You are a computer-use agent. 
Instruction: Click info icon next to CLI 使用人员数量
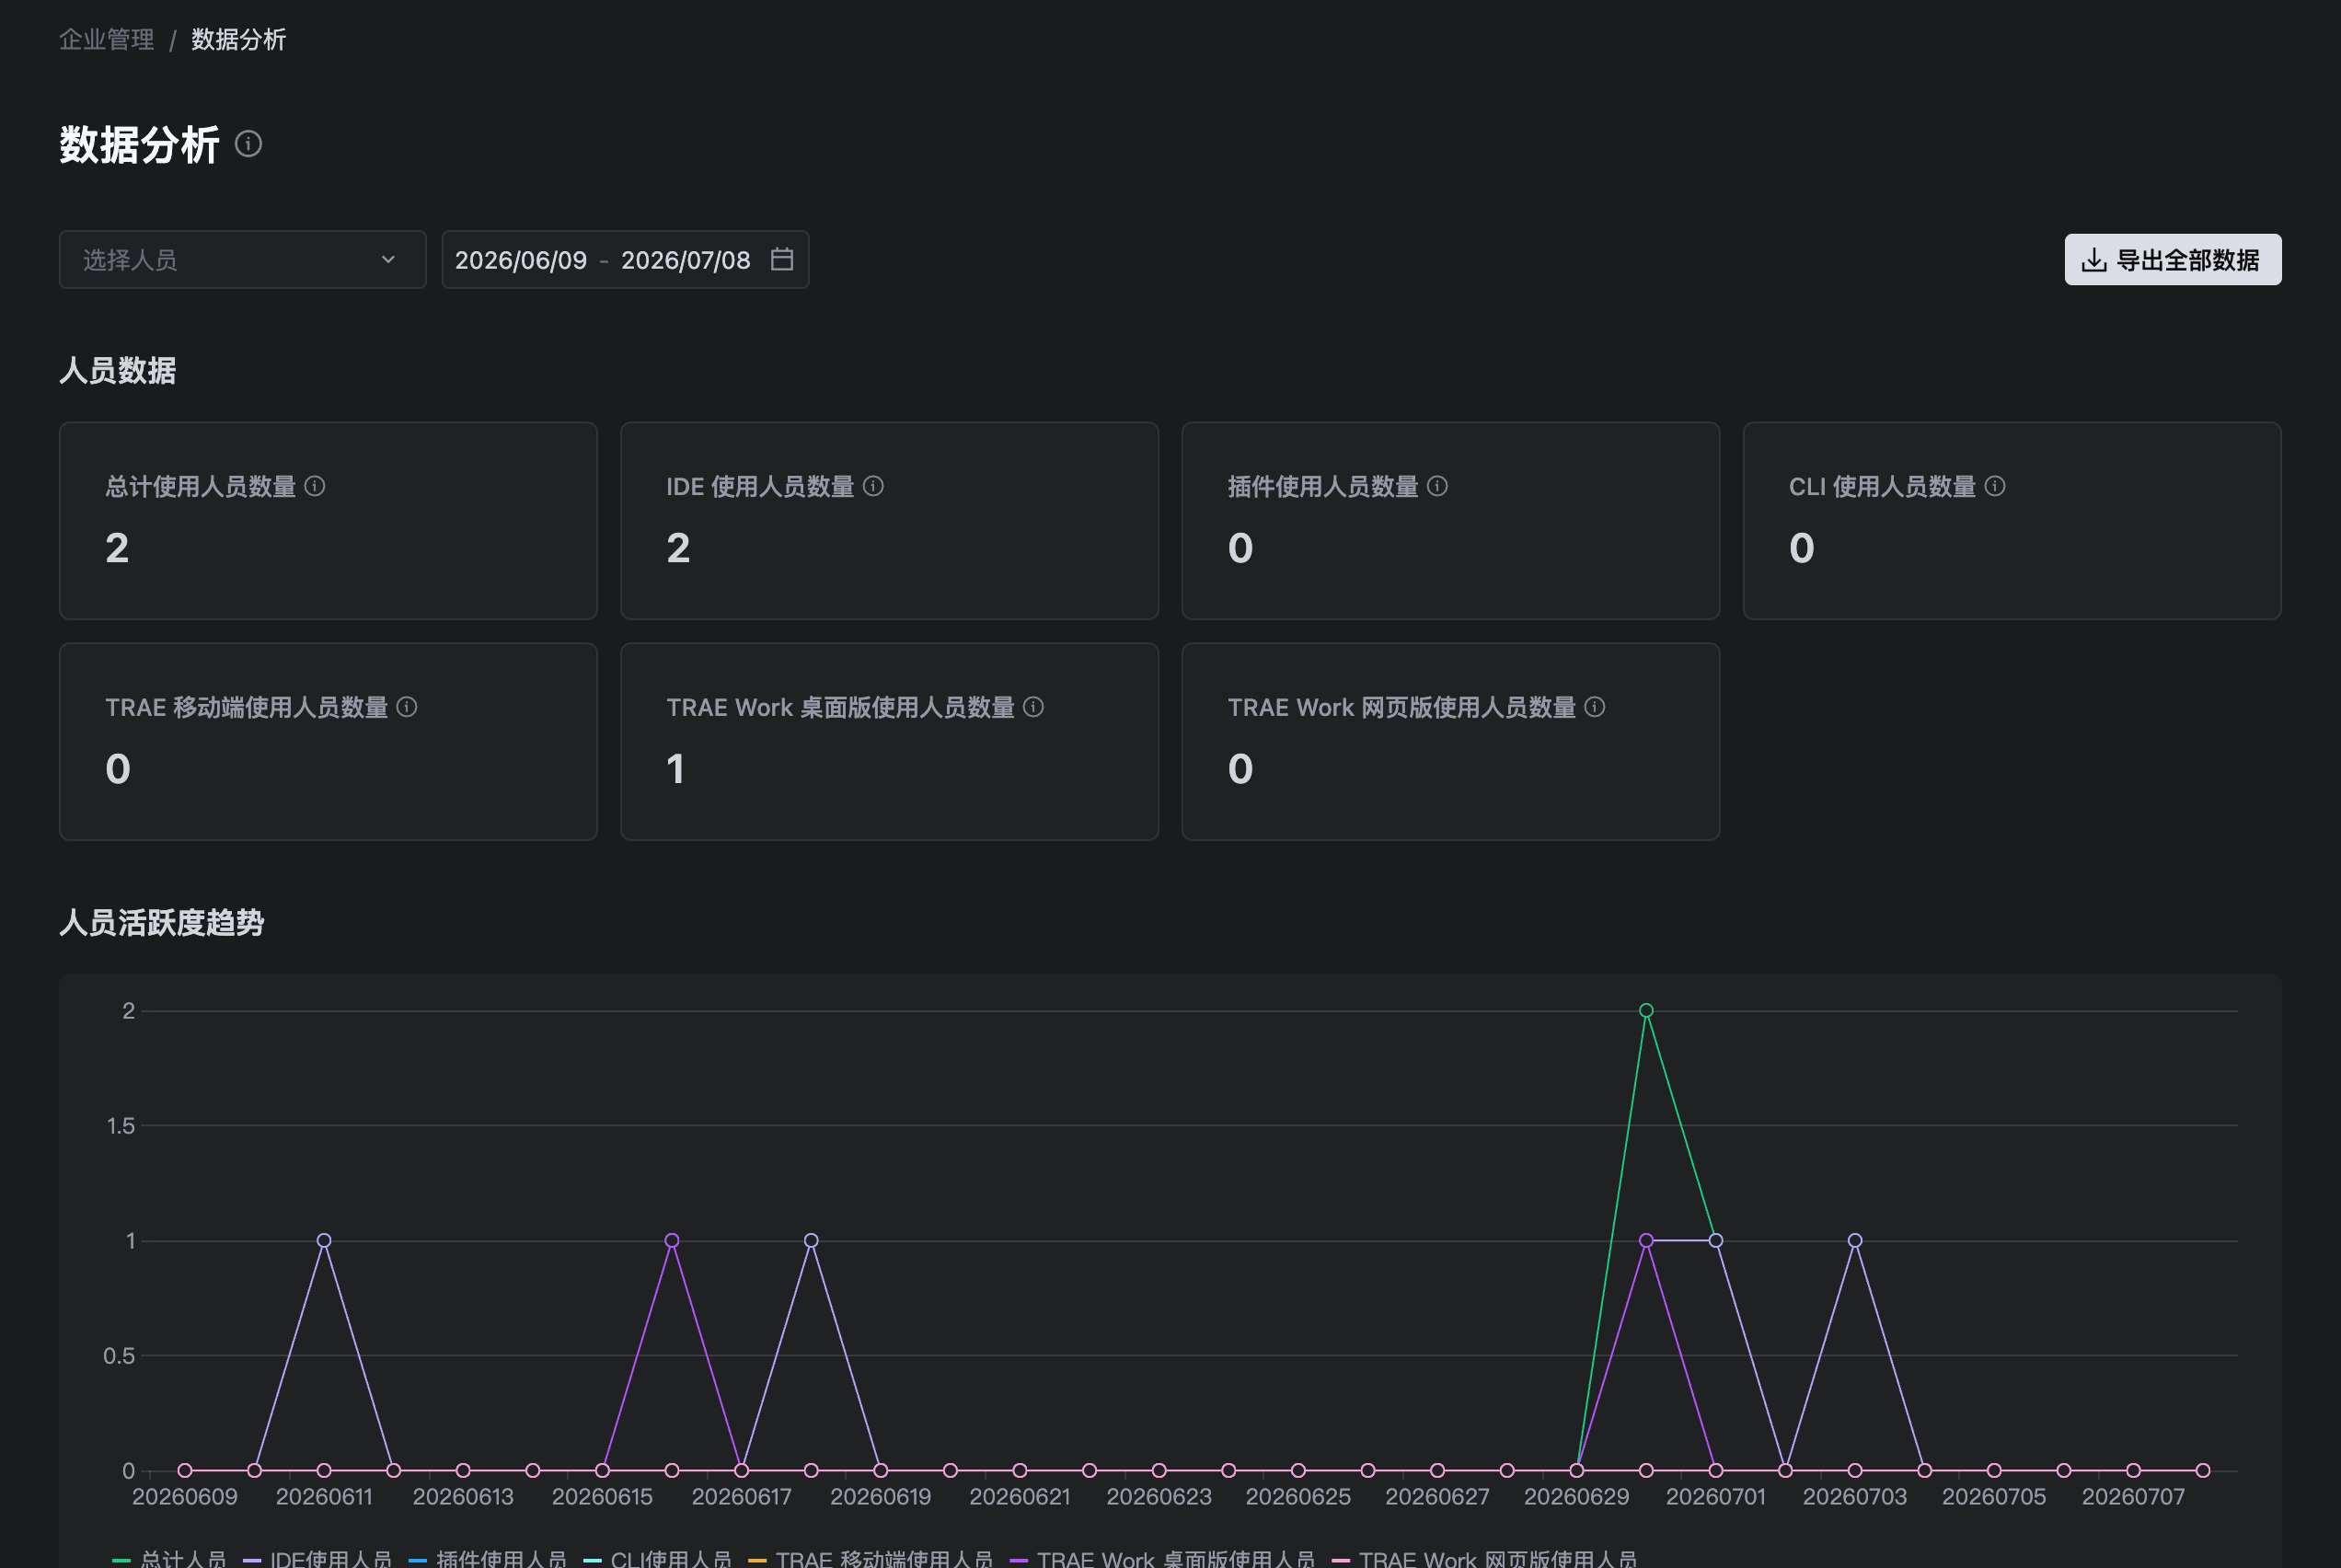click(x=1995, y=486)
